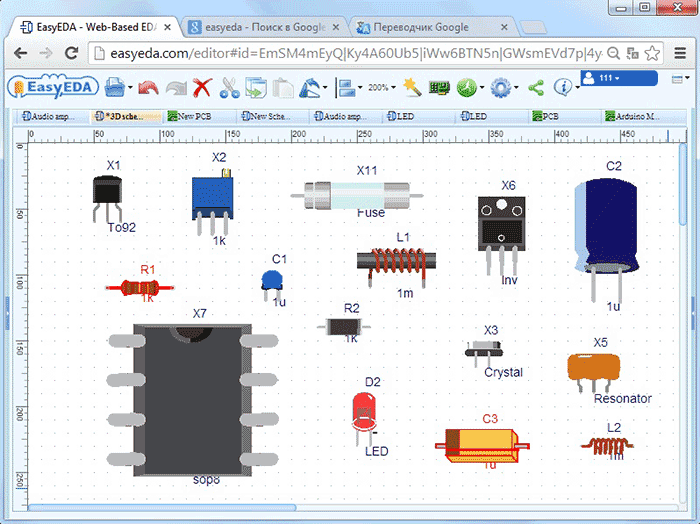Screen dimensions: 700x524
Task: Open the Arduino M... document tab
Action: coord(636,116)
